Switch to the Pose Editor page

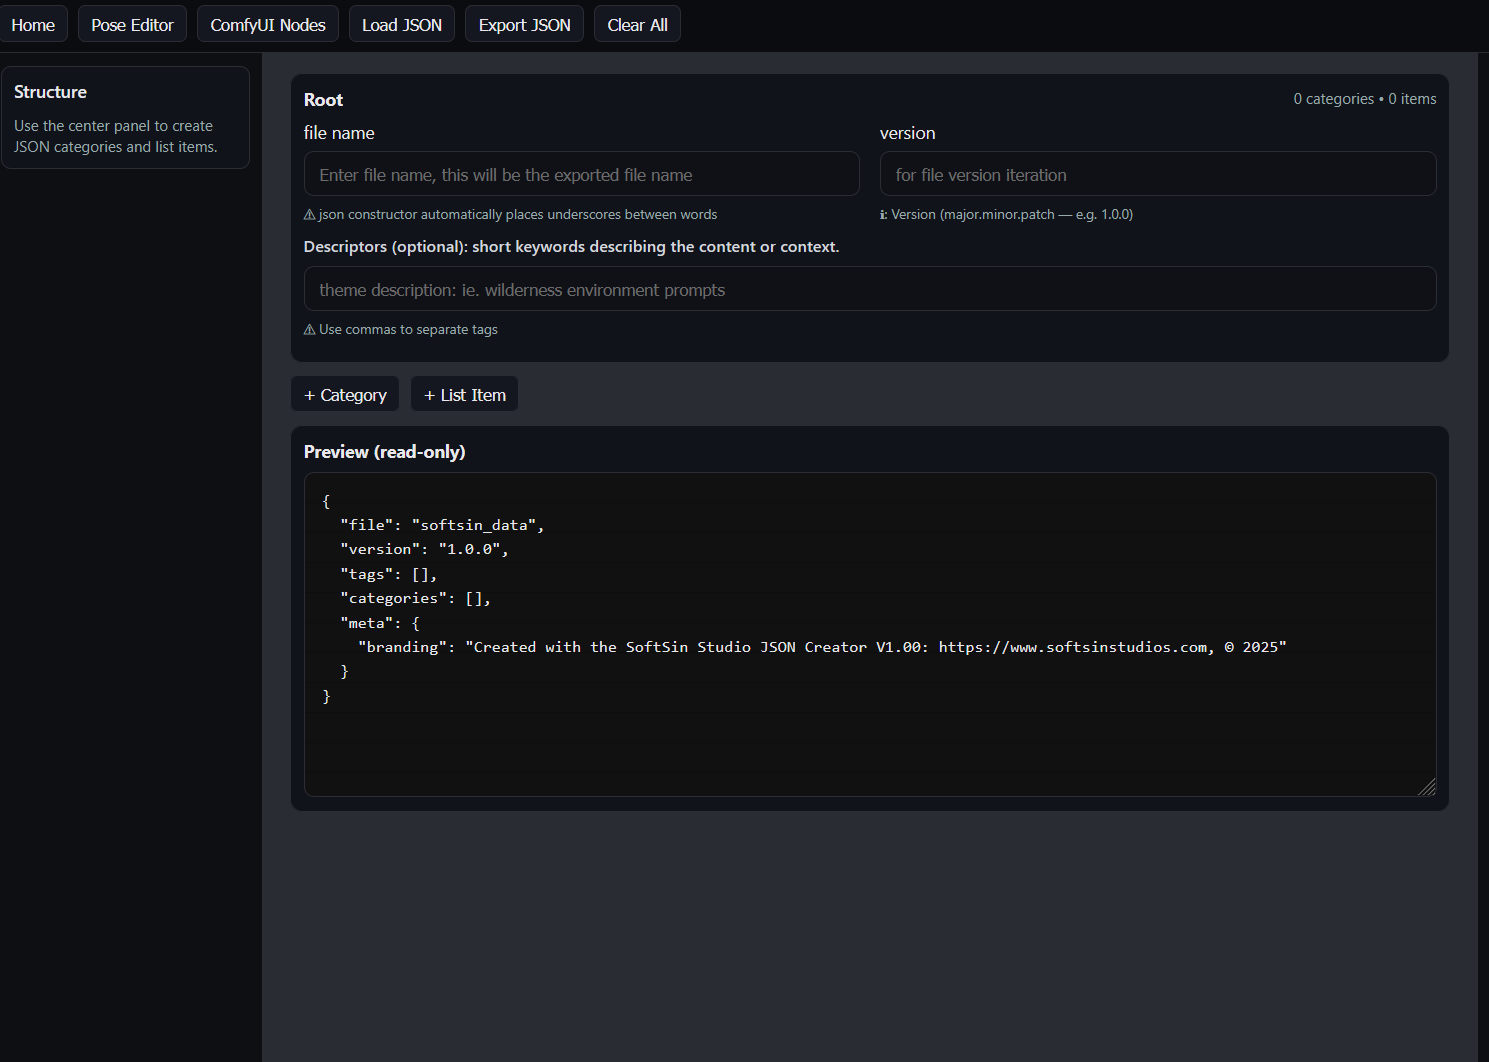tap(131, 23)
